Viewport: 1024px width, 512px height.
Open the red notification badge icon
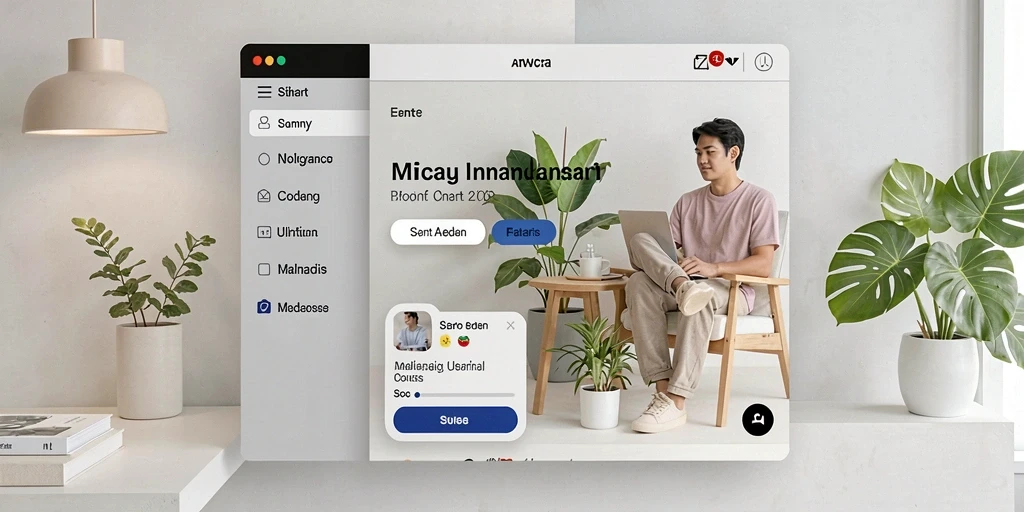pos(716,59)
